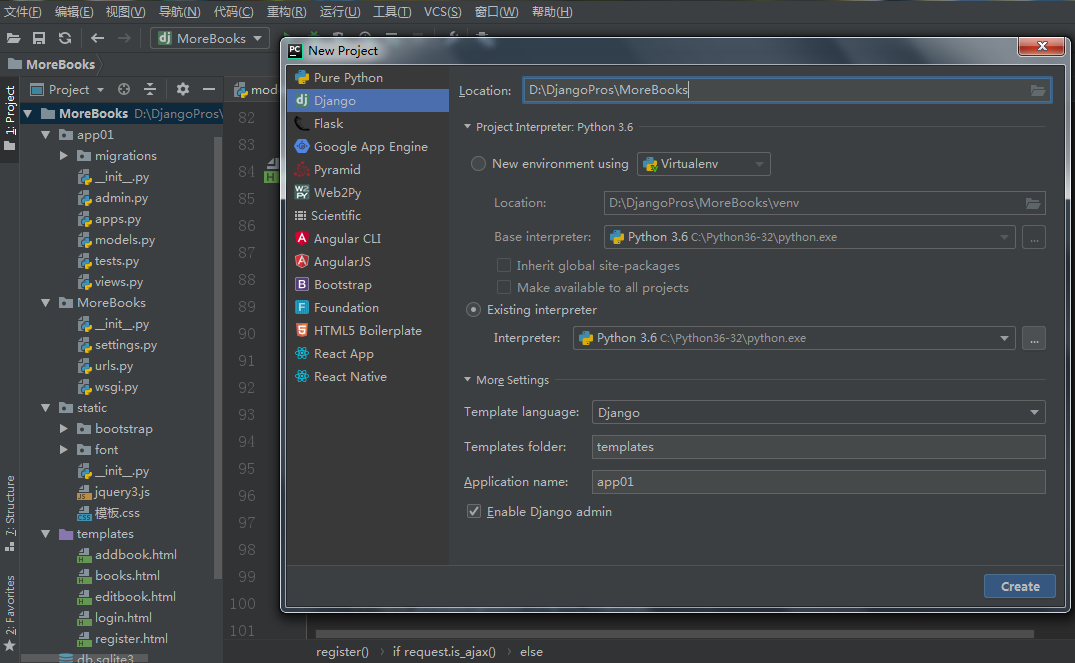Open the existing Interpreter dropdown
1075x663 pixels.
(794, 338)
